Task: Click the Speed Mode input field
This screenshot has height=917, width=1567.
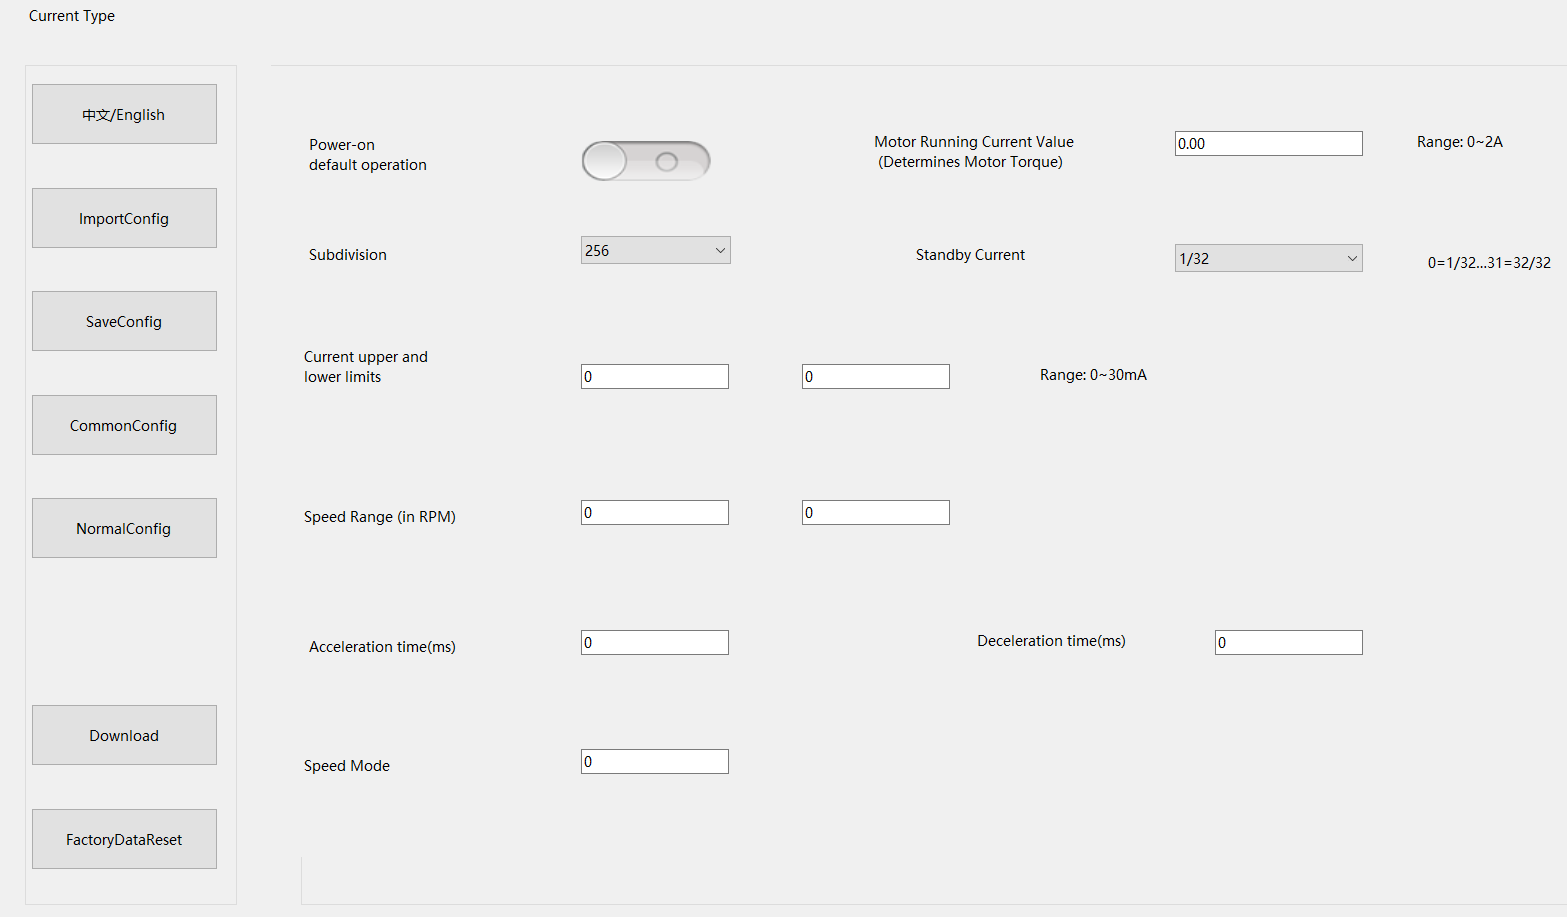Action: (x=654, y=761)
